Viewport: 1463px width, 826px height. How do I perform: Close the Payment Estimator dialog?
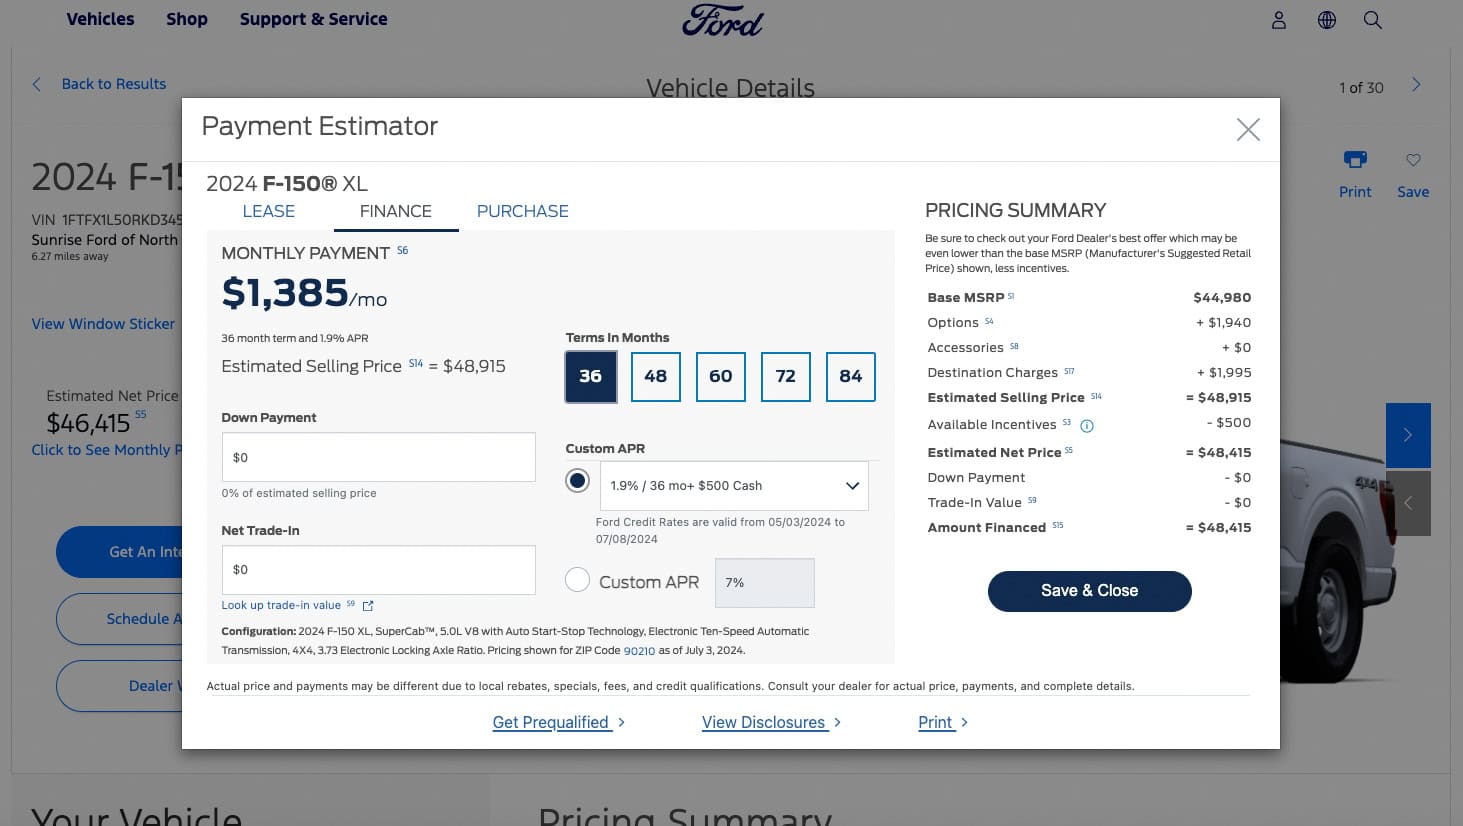coord(1248,129)
